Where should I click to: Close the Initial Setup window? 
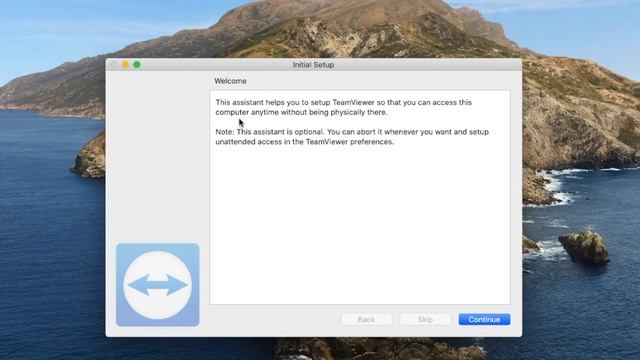[x=114, y=64]
